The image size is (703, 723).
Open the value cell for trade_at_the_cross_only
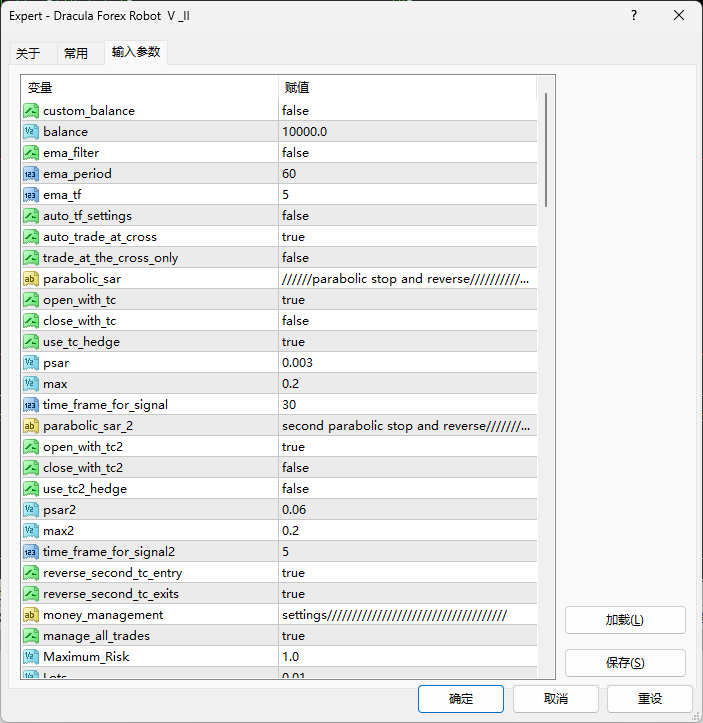tap(408, 258)
